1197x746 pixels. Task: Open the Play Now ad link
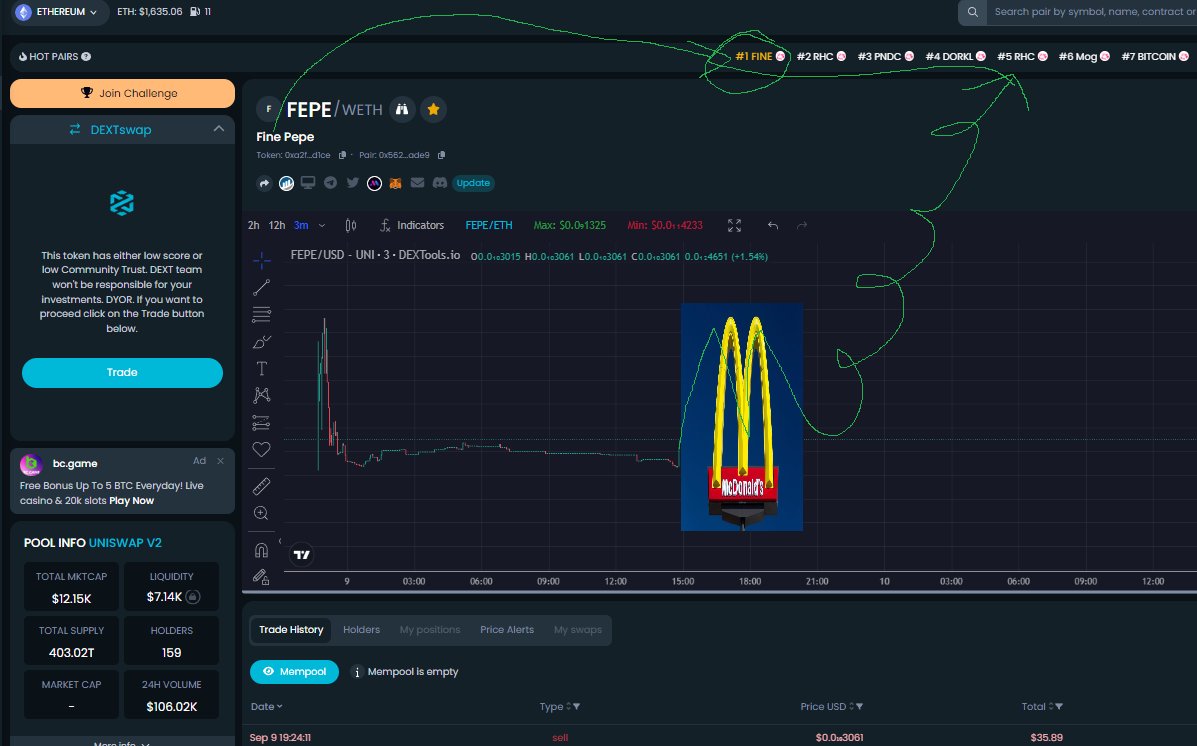pyautogui.click(x=131, y=501)
